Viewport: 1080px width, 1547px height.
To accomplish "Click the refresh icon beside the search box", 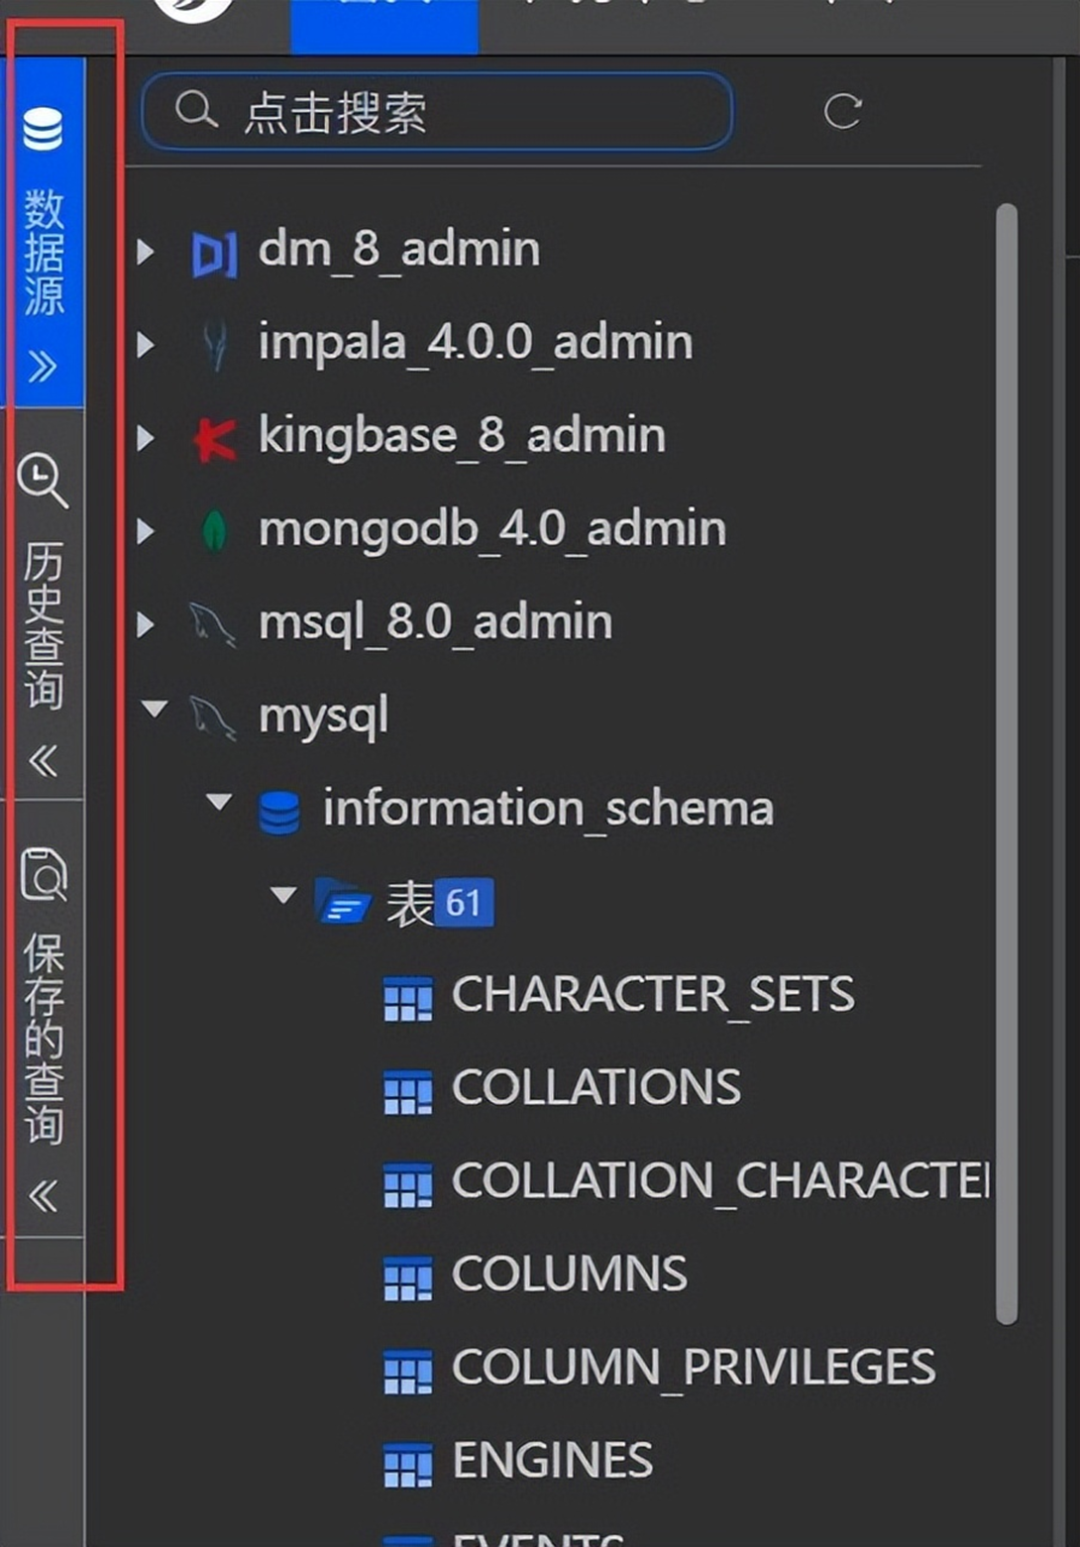I will click(842, 111).
